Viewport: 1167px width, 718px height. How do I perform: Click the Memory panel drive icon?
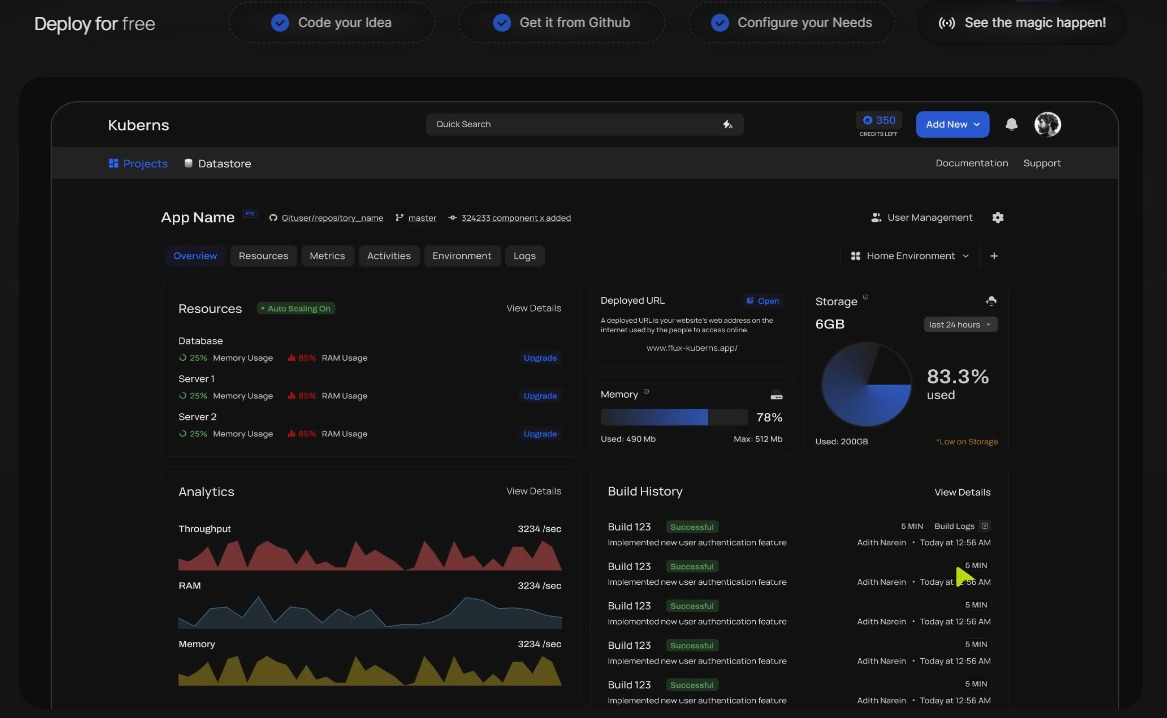776,395
